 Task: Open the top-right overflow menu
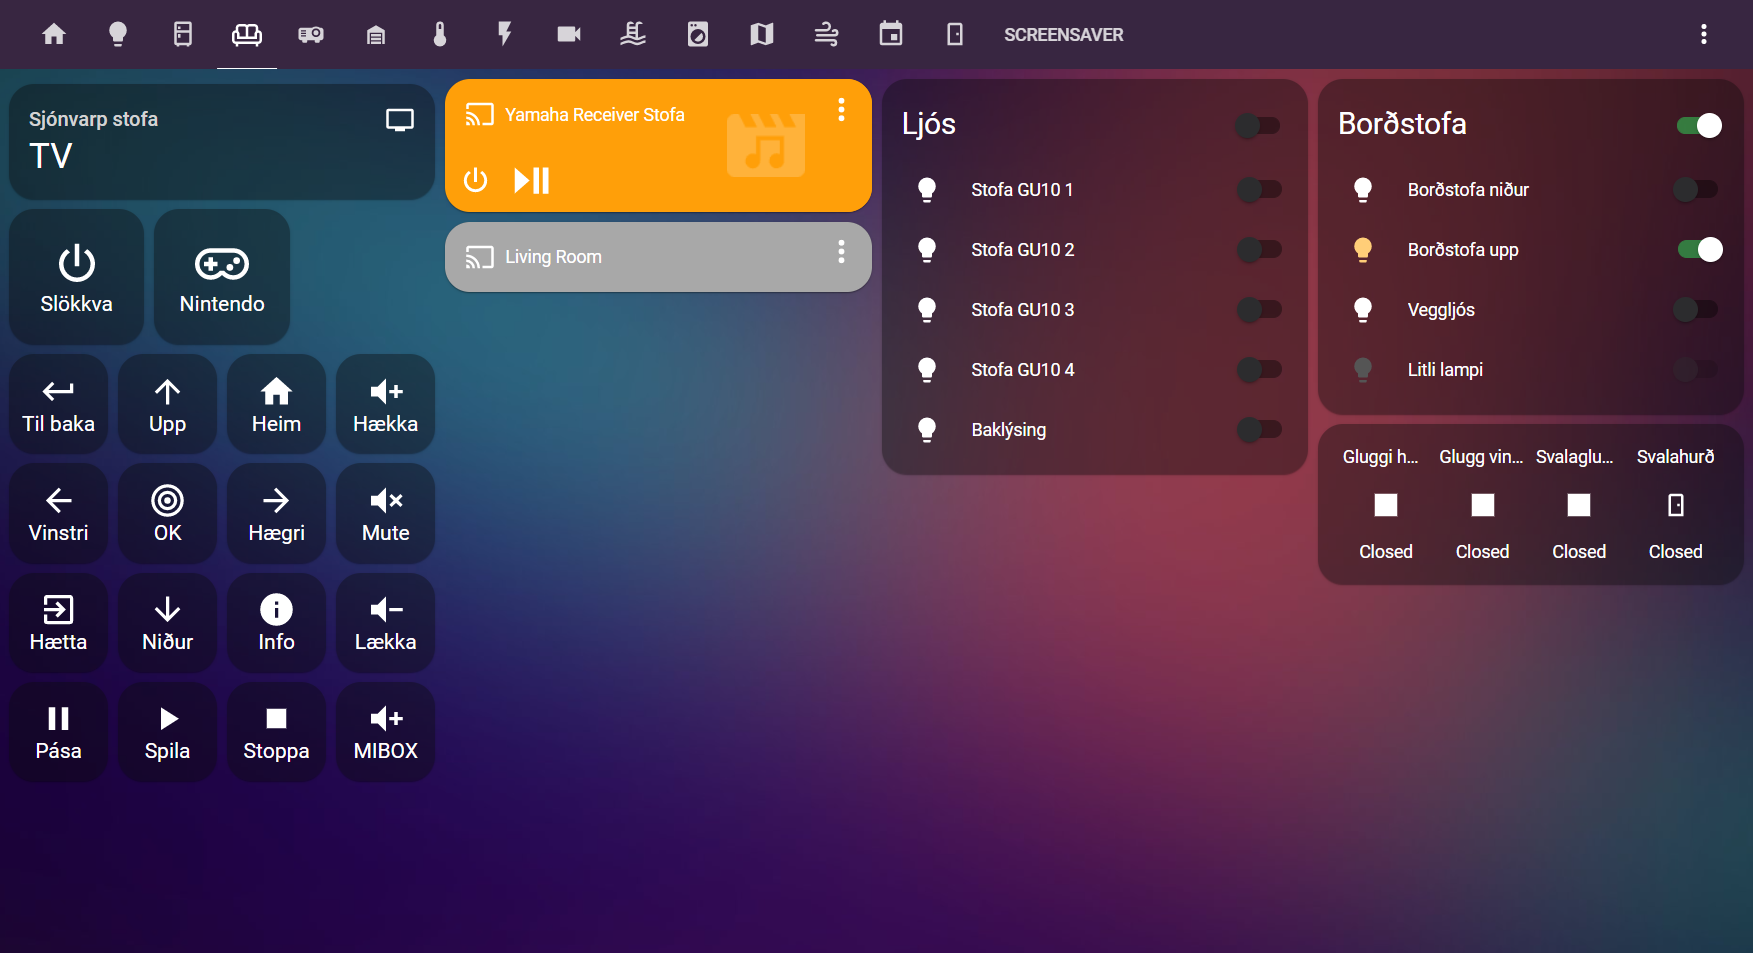pos(1703,35)
